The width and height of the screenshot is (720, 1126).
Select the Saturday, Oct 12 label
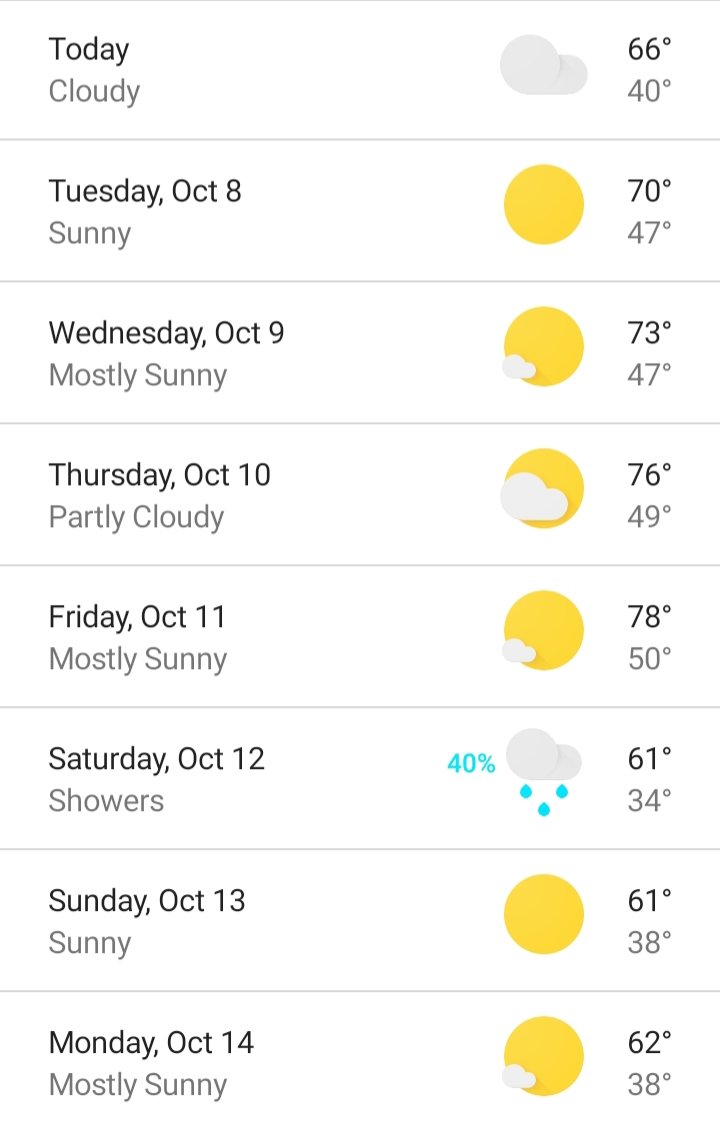point(156,759)
